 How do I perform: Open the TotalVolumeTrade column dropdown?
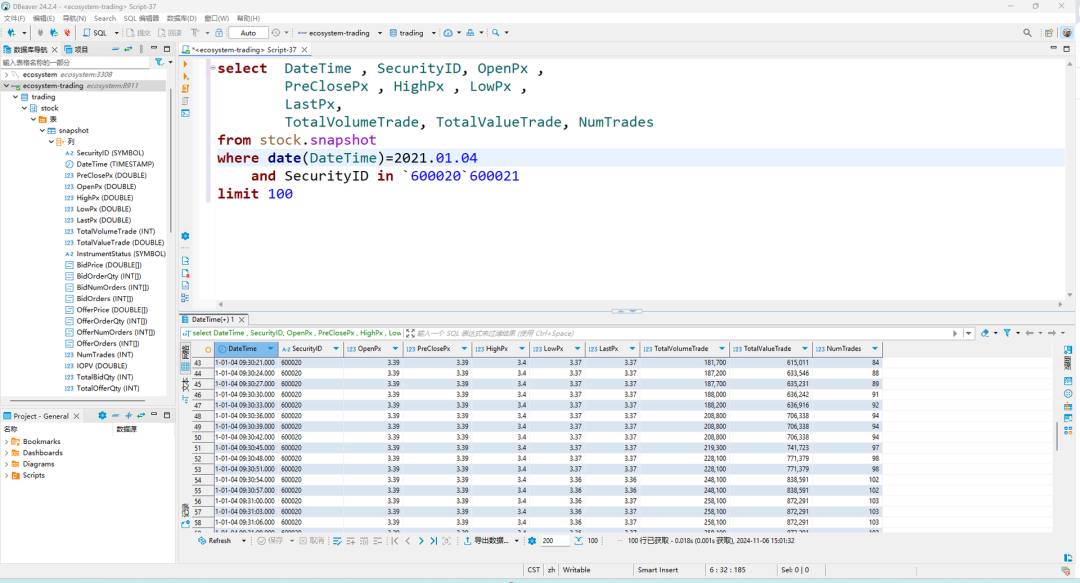point(722,349)
